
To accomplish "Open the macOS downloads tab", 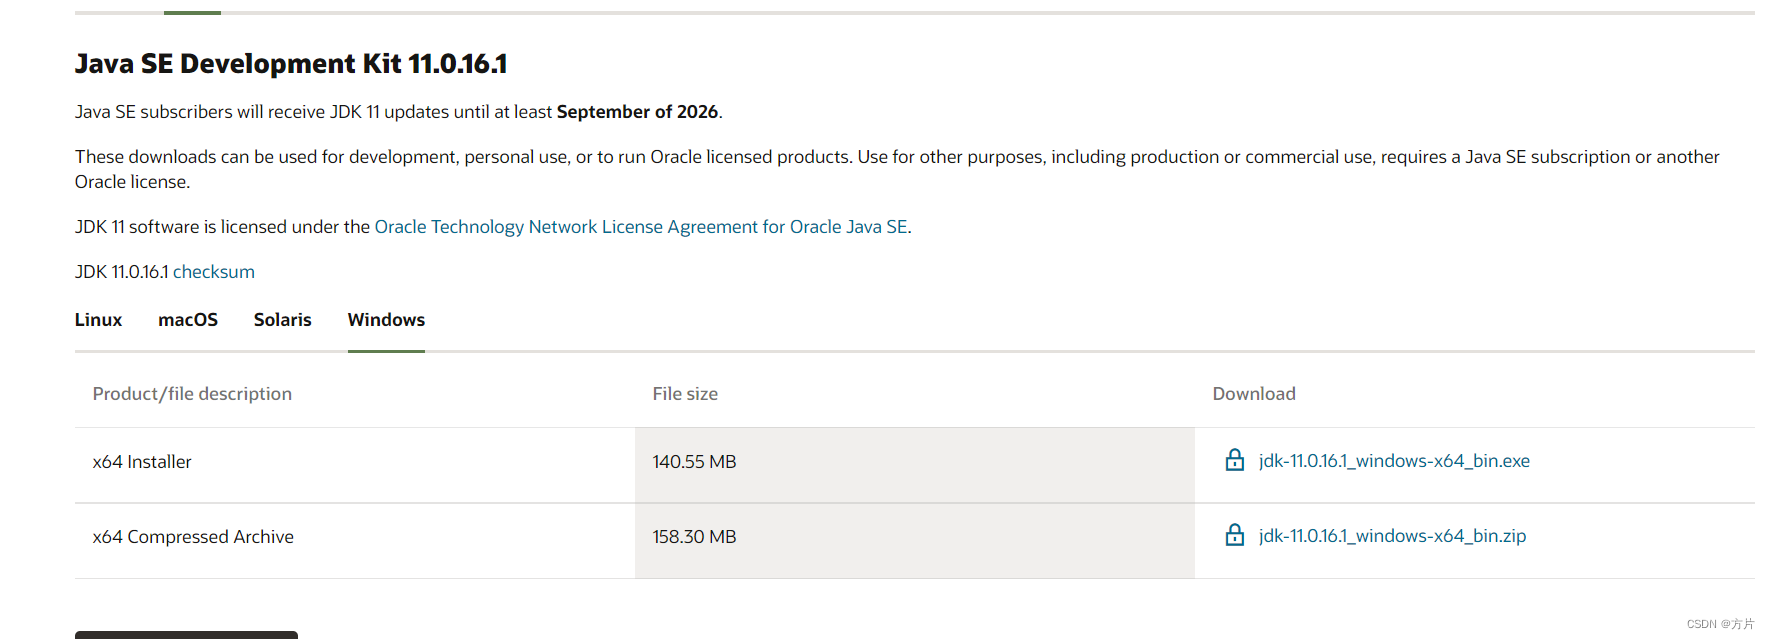I will point(188,320).
